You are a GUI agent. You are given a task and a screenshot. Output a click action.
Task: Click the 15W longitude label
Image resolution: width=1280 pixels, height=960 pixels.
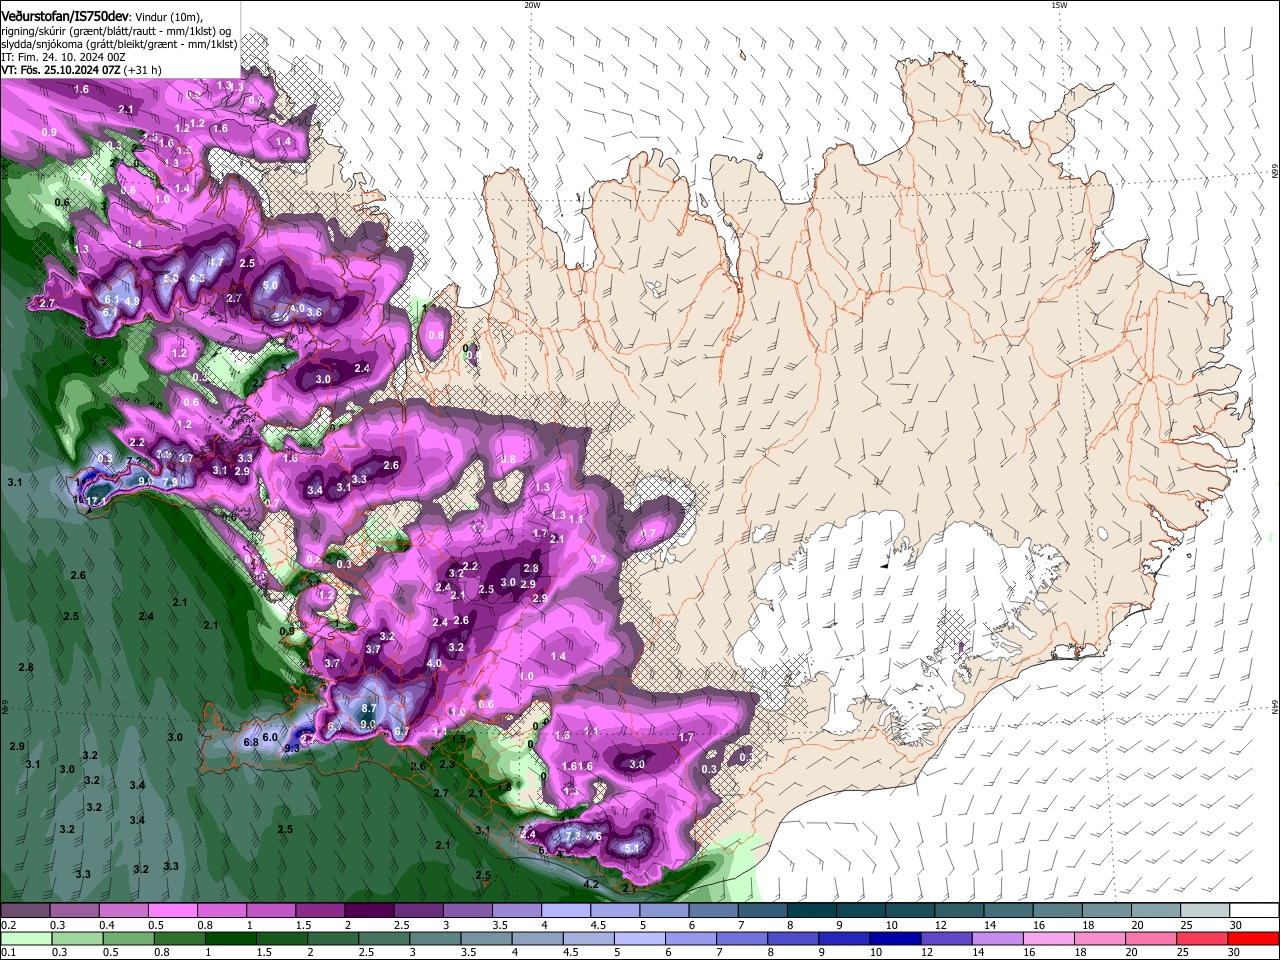pos(1059,5)
